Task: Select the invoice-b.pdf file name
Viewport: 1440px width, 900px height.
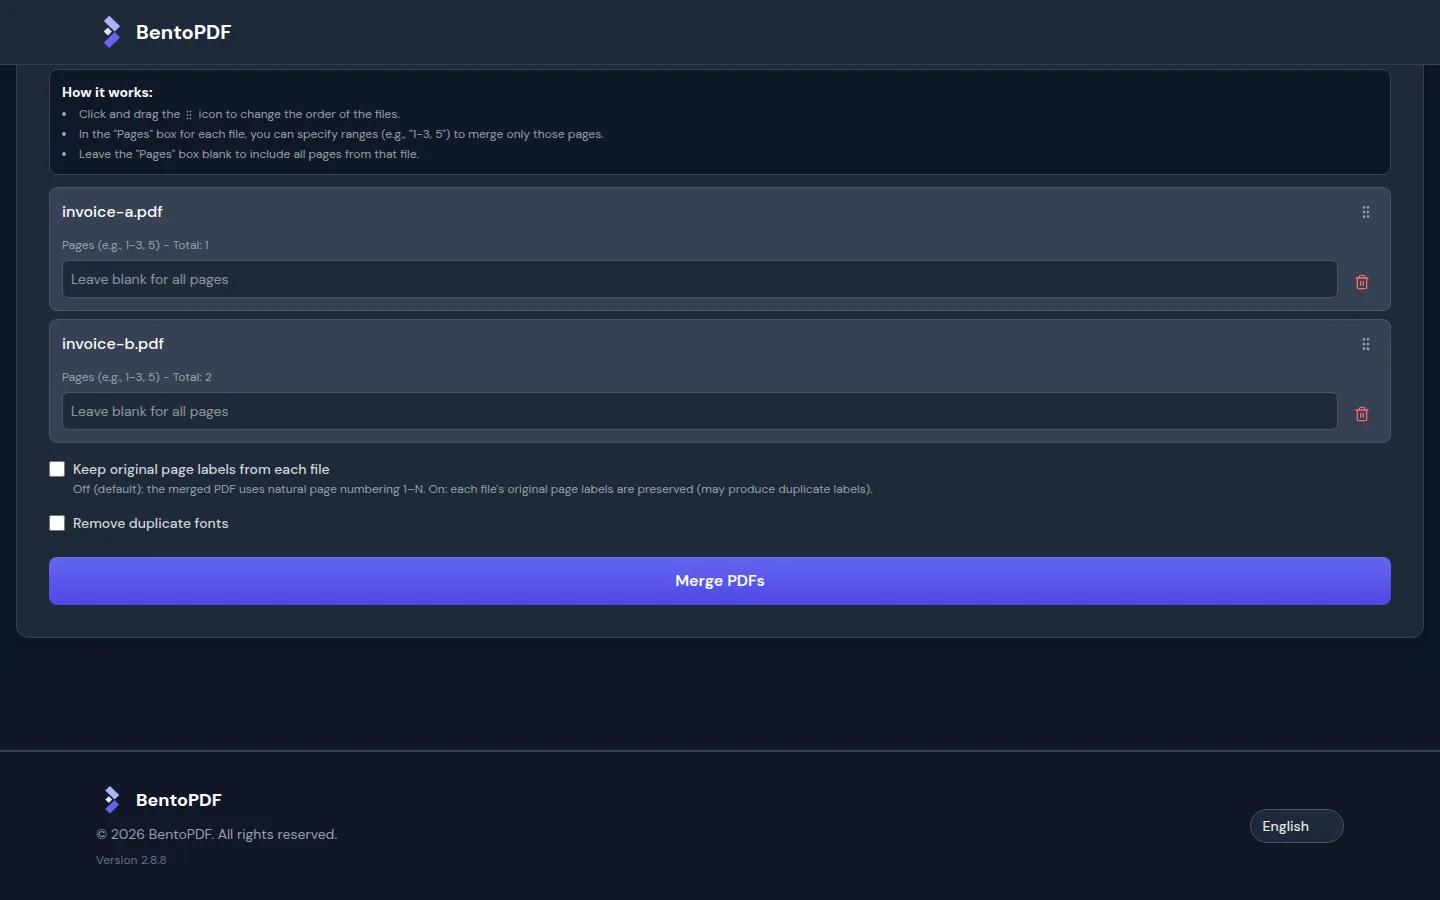Action: click(x=113, y=344)
